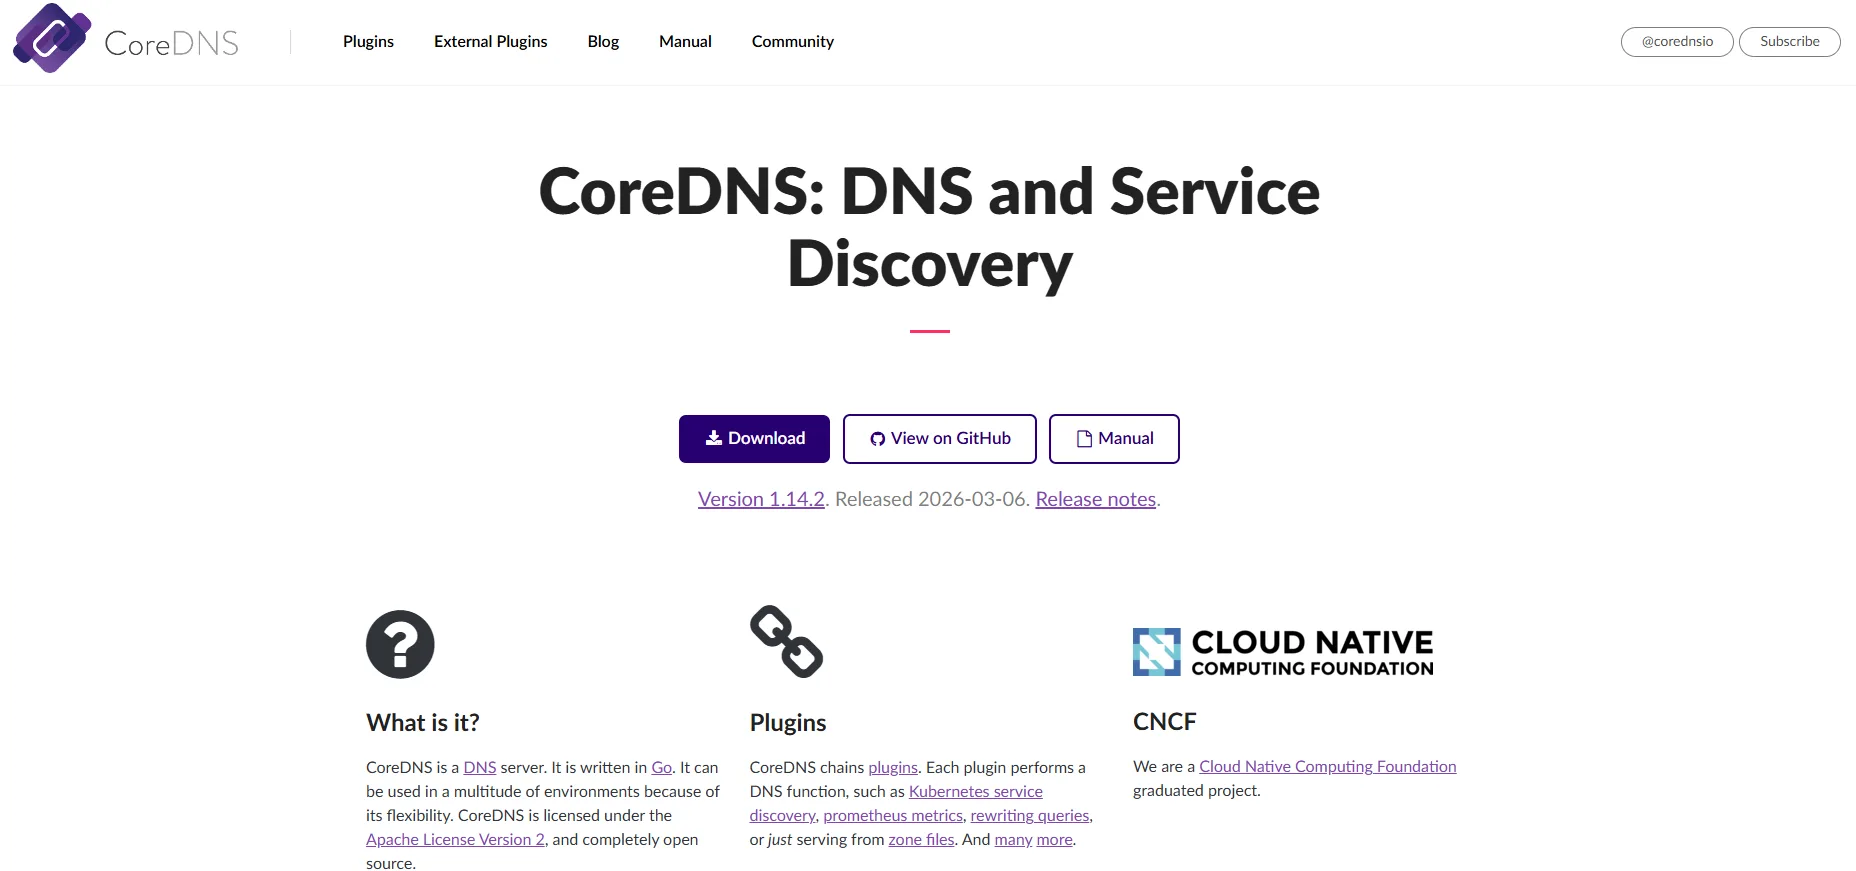Click the CoreDNS logo icon
This screenshot has height=871, width=1856.
(52, 38)
